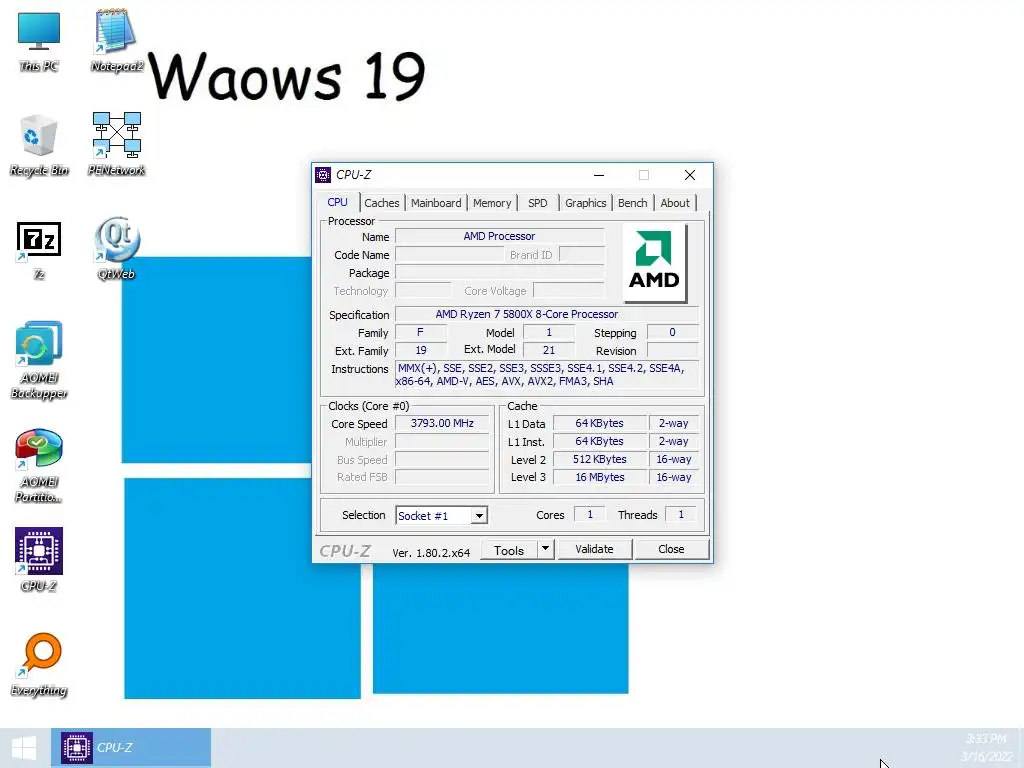Click the Level 2 512 KBytes value
Viewport: 1024px width, 768px height.
coord(600,459)
